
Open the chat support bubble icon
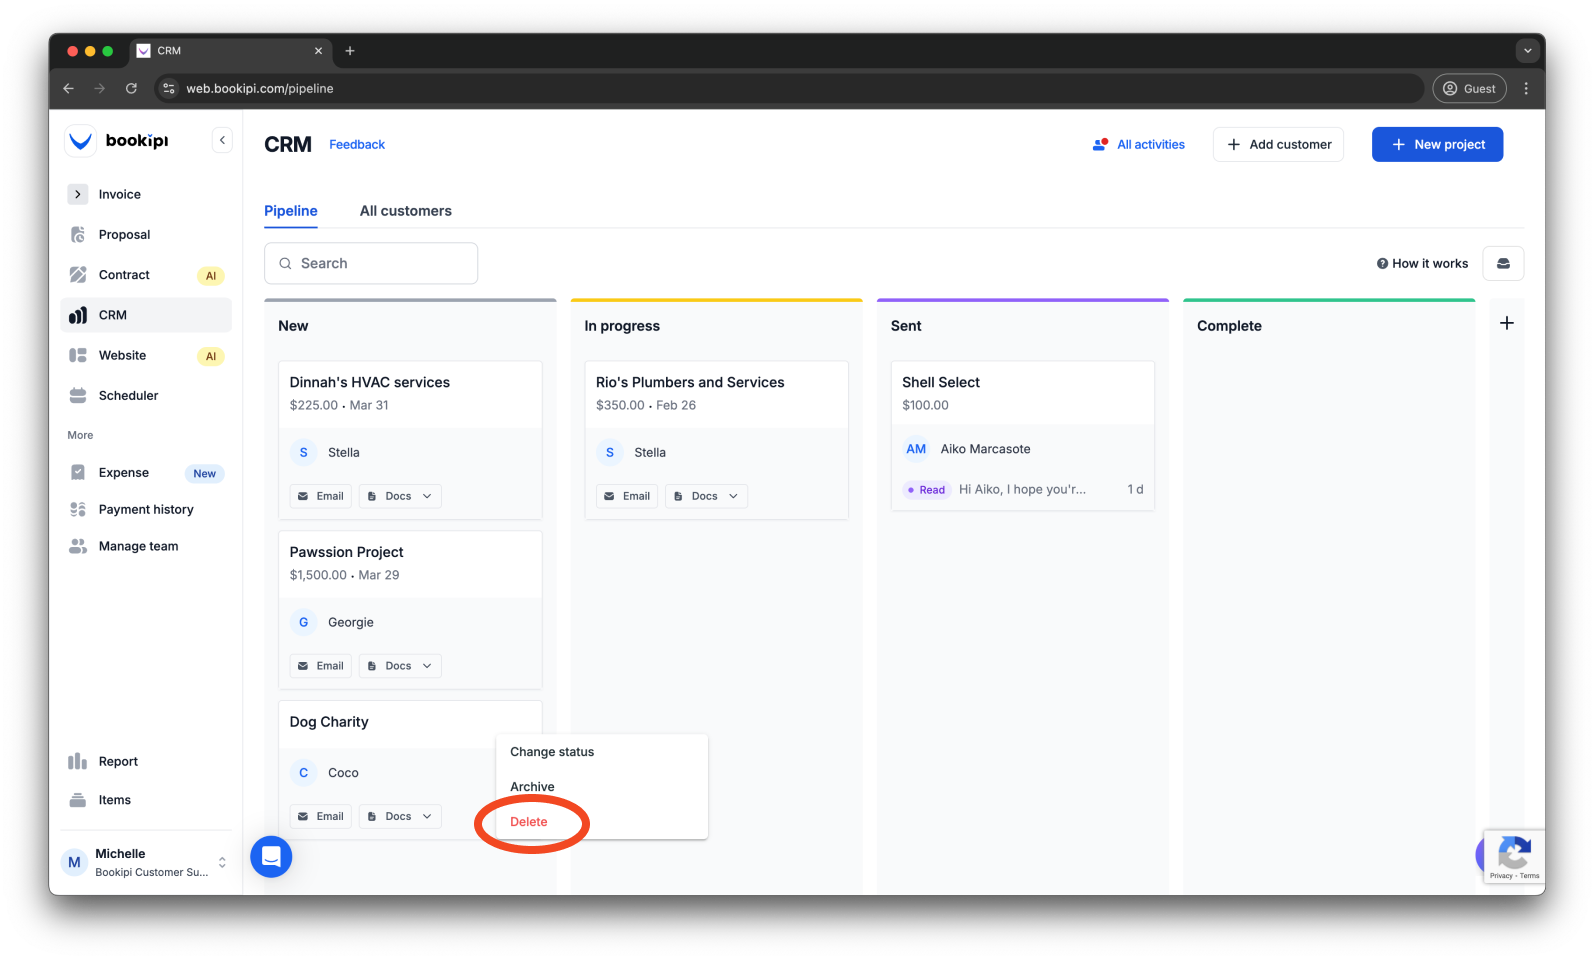(x=271, y=857)
